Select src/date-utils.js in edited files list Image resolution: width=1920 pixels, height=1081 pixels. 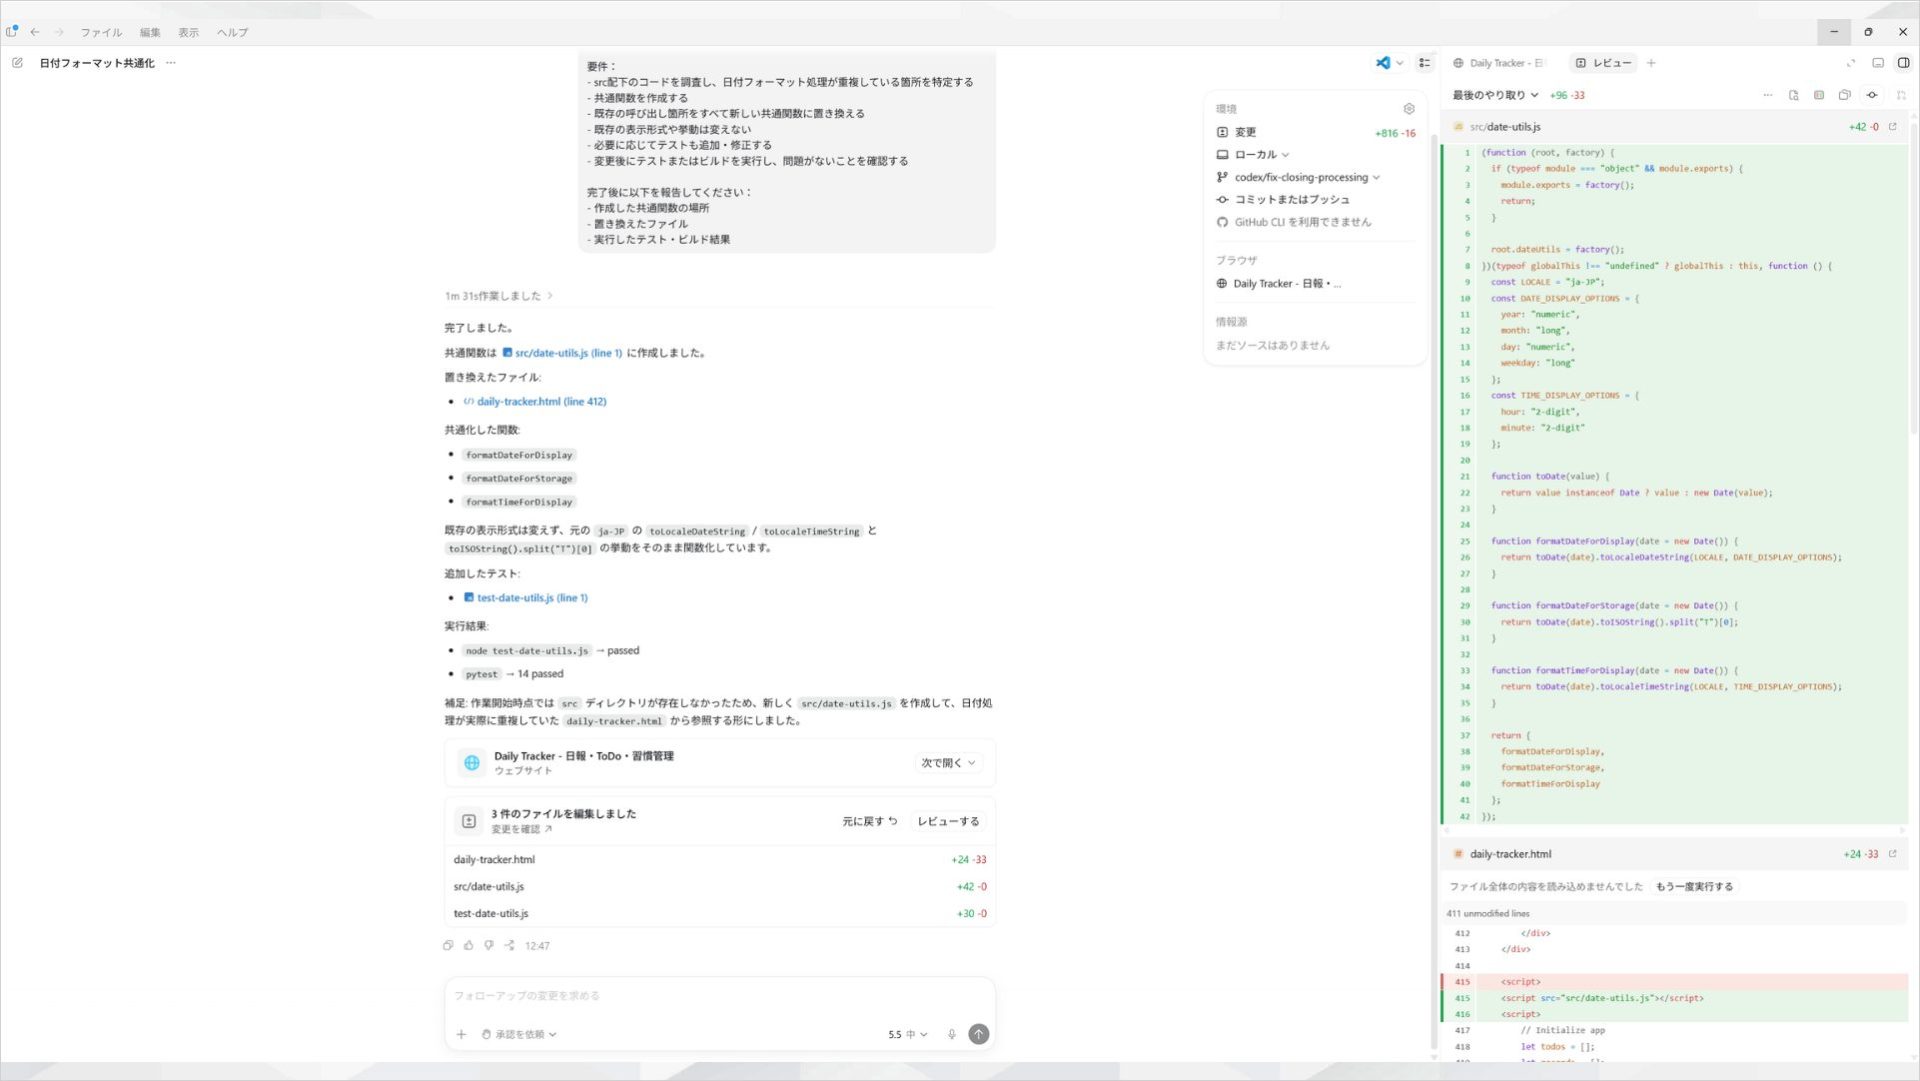click(x=720, y=887)
